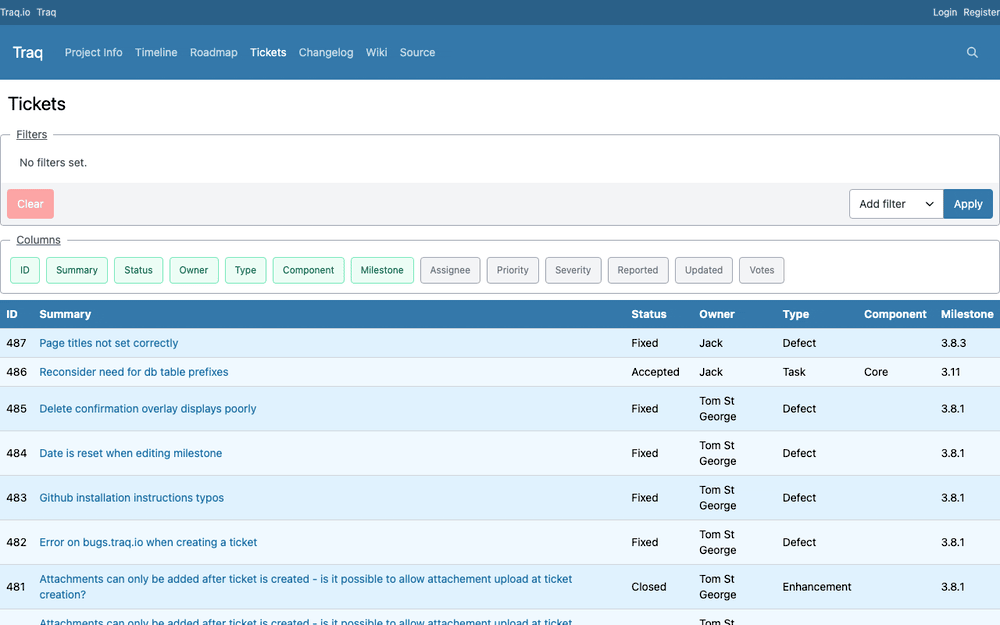Turn on the Votes column
Viewport: 1000px width, 625px height.
(761, 270)
